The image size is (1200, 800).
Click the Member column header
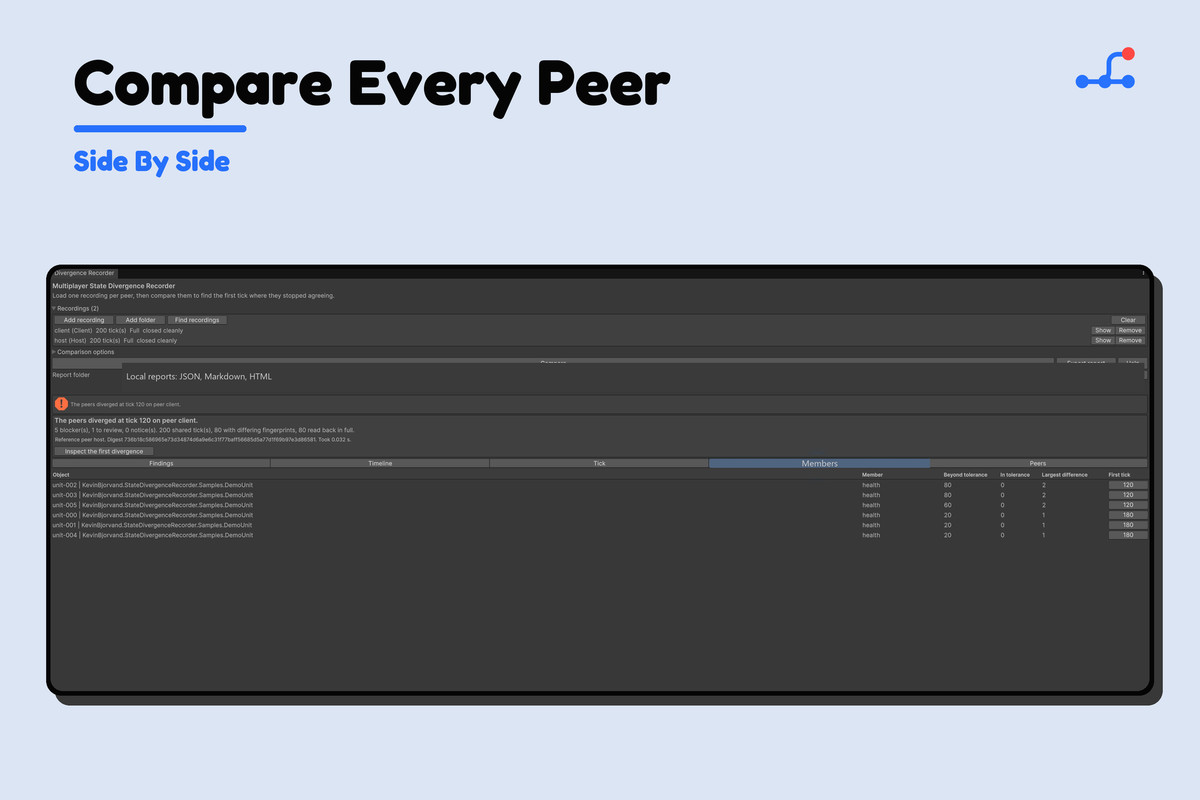click(x=873, y=474)
